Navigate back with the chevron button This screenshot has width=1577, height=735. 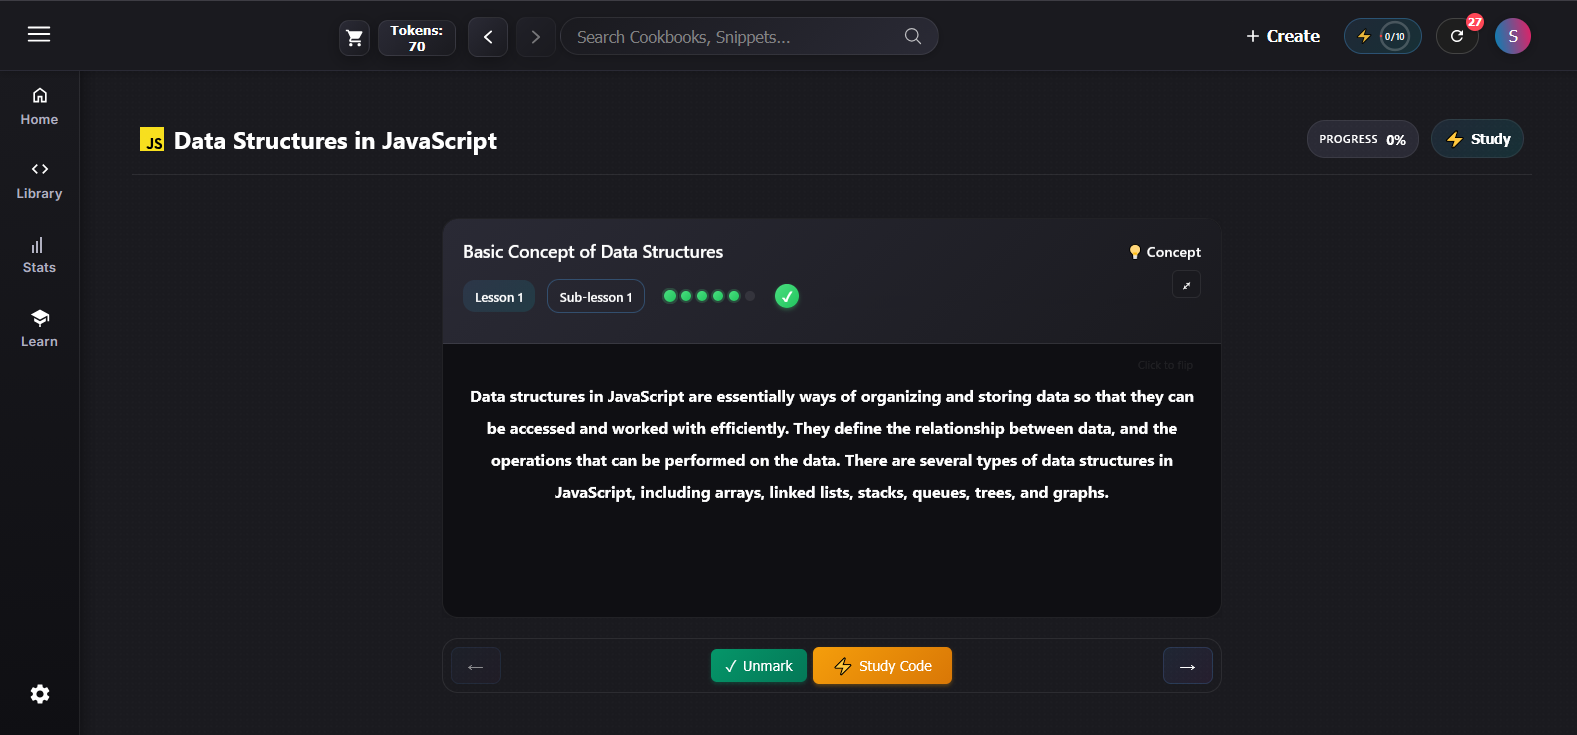(x=488, y=37)
